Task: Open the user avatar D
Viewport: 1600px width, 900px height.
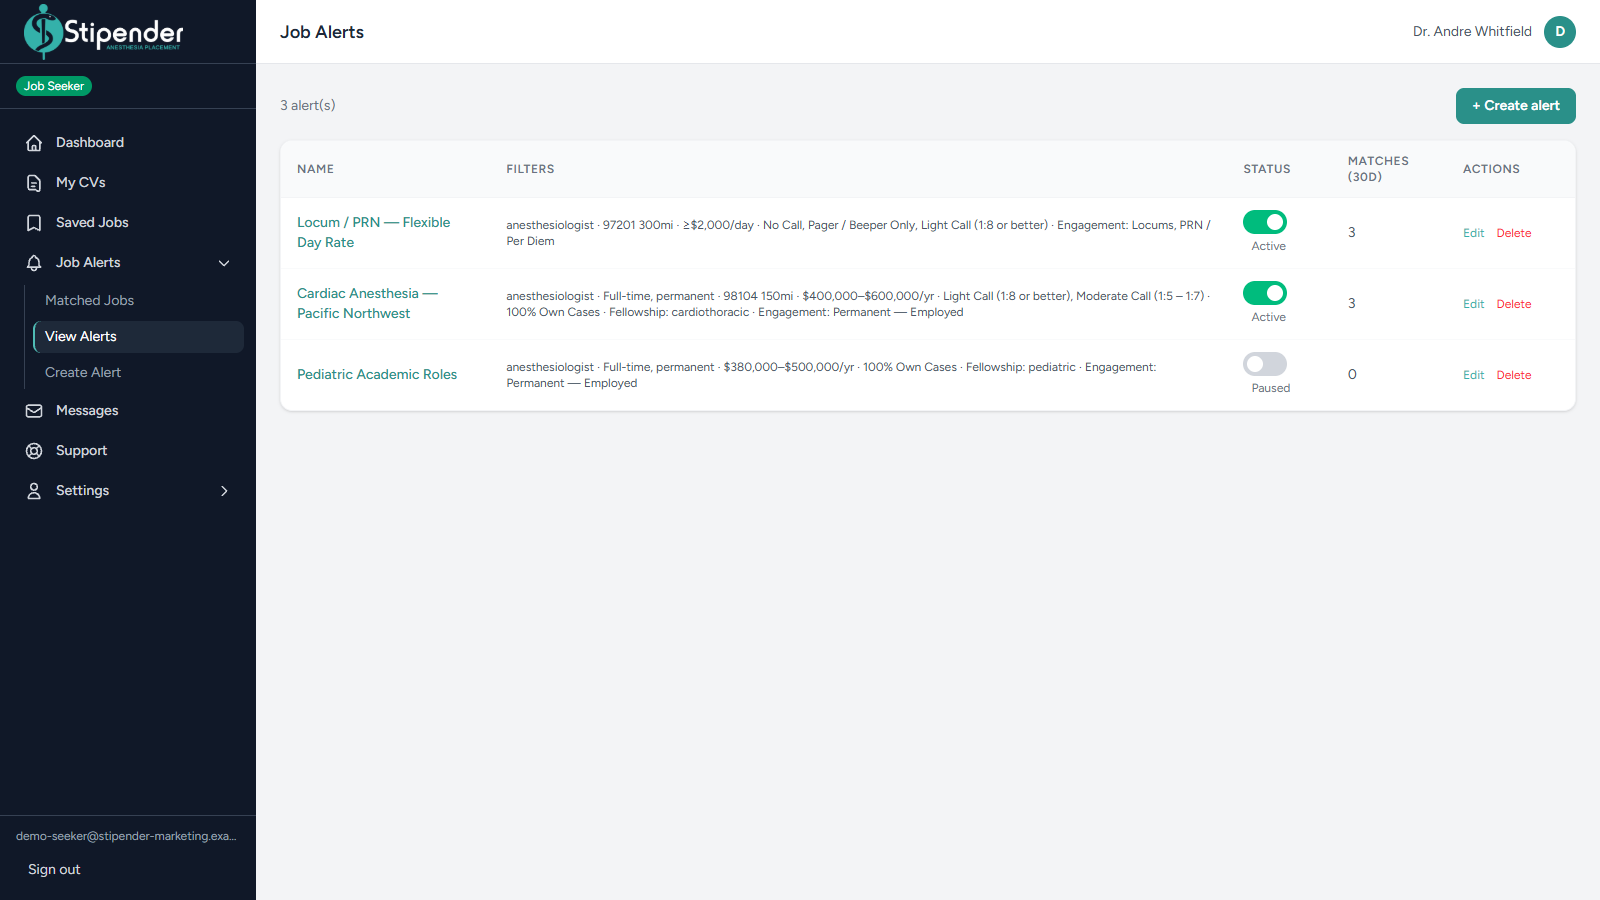Action: click(x=1560, y=32)
